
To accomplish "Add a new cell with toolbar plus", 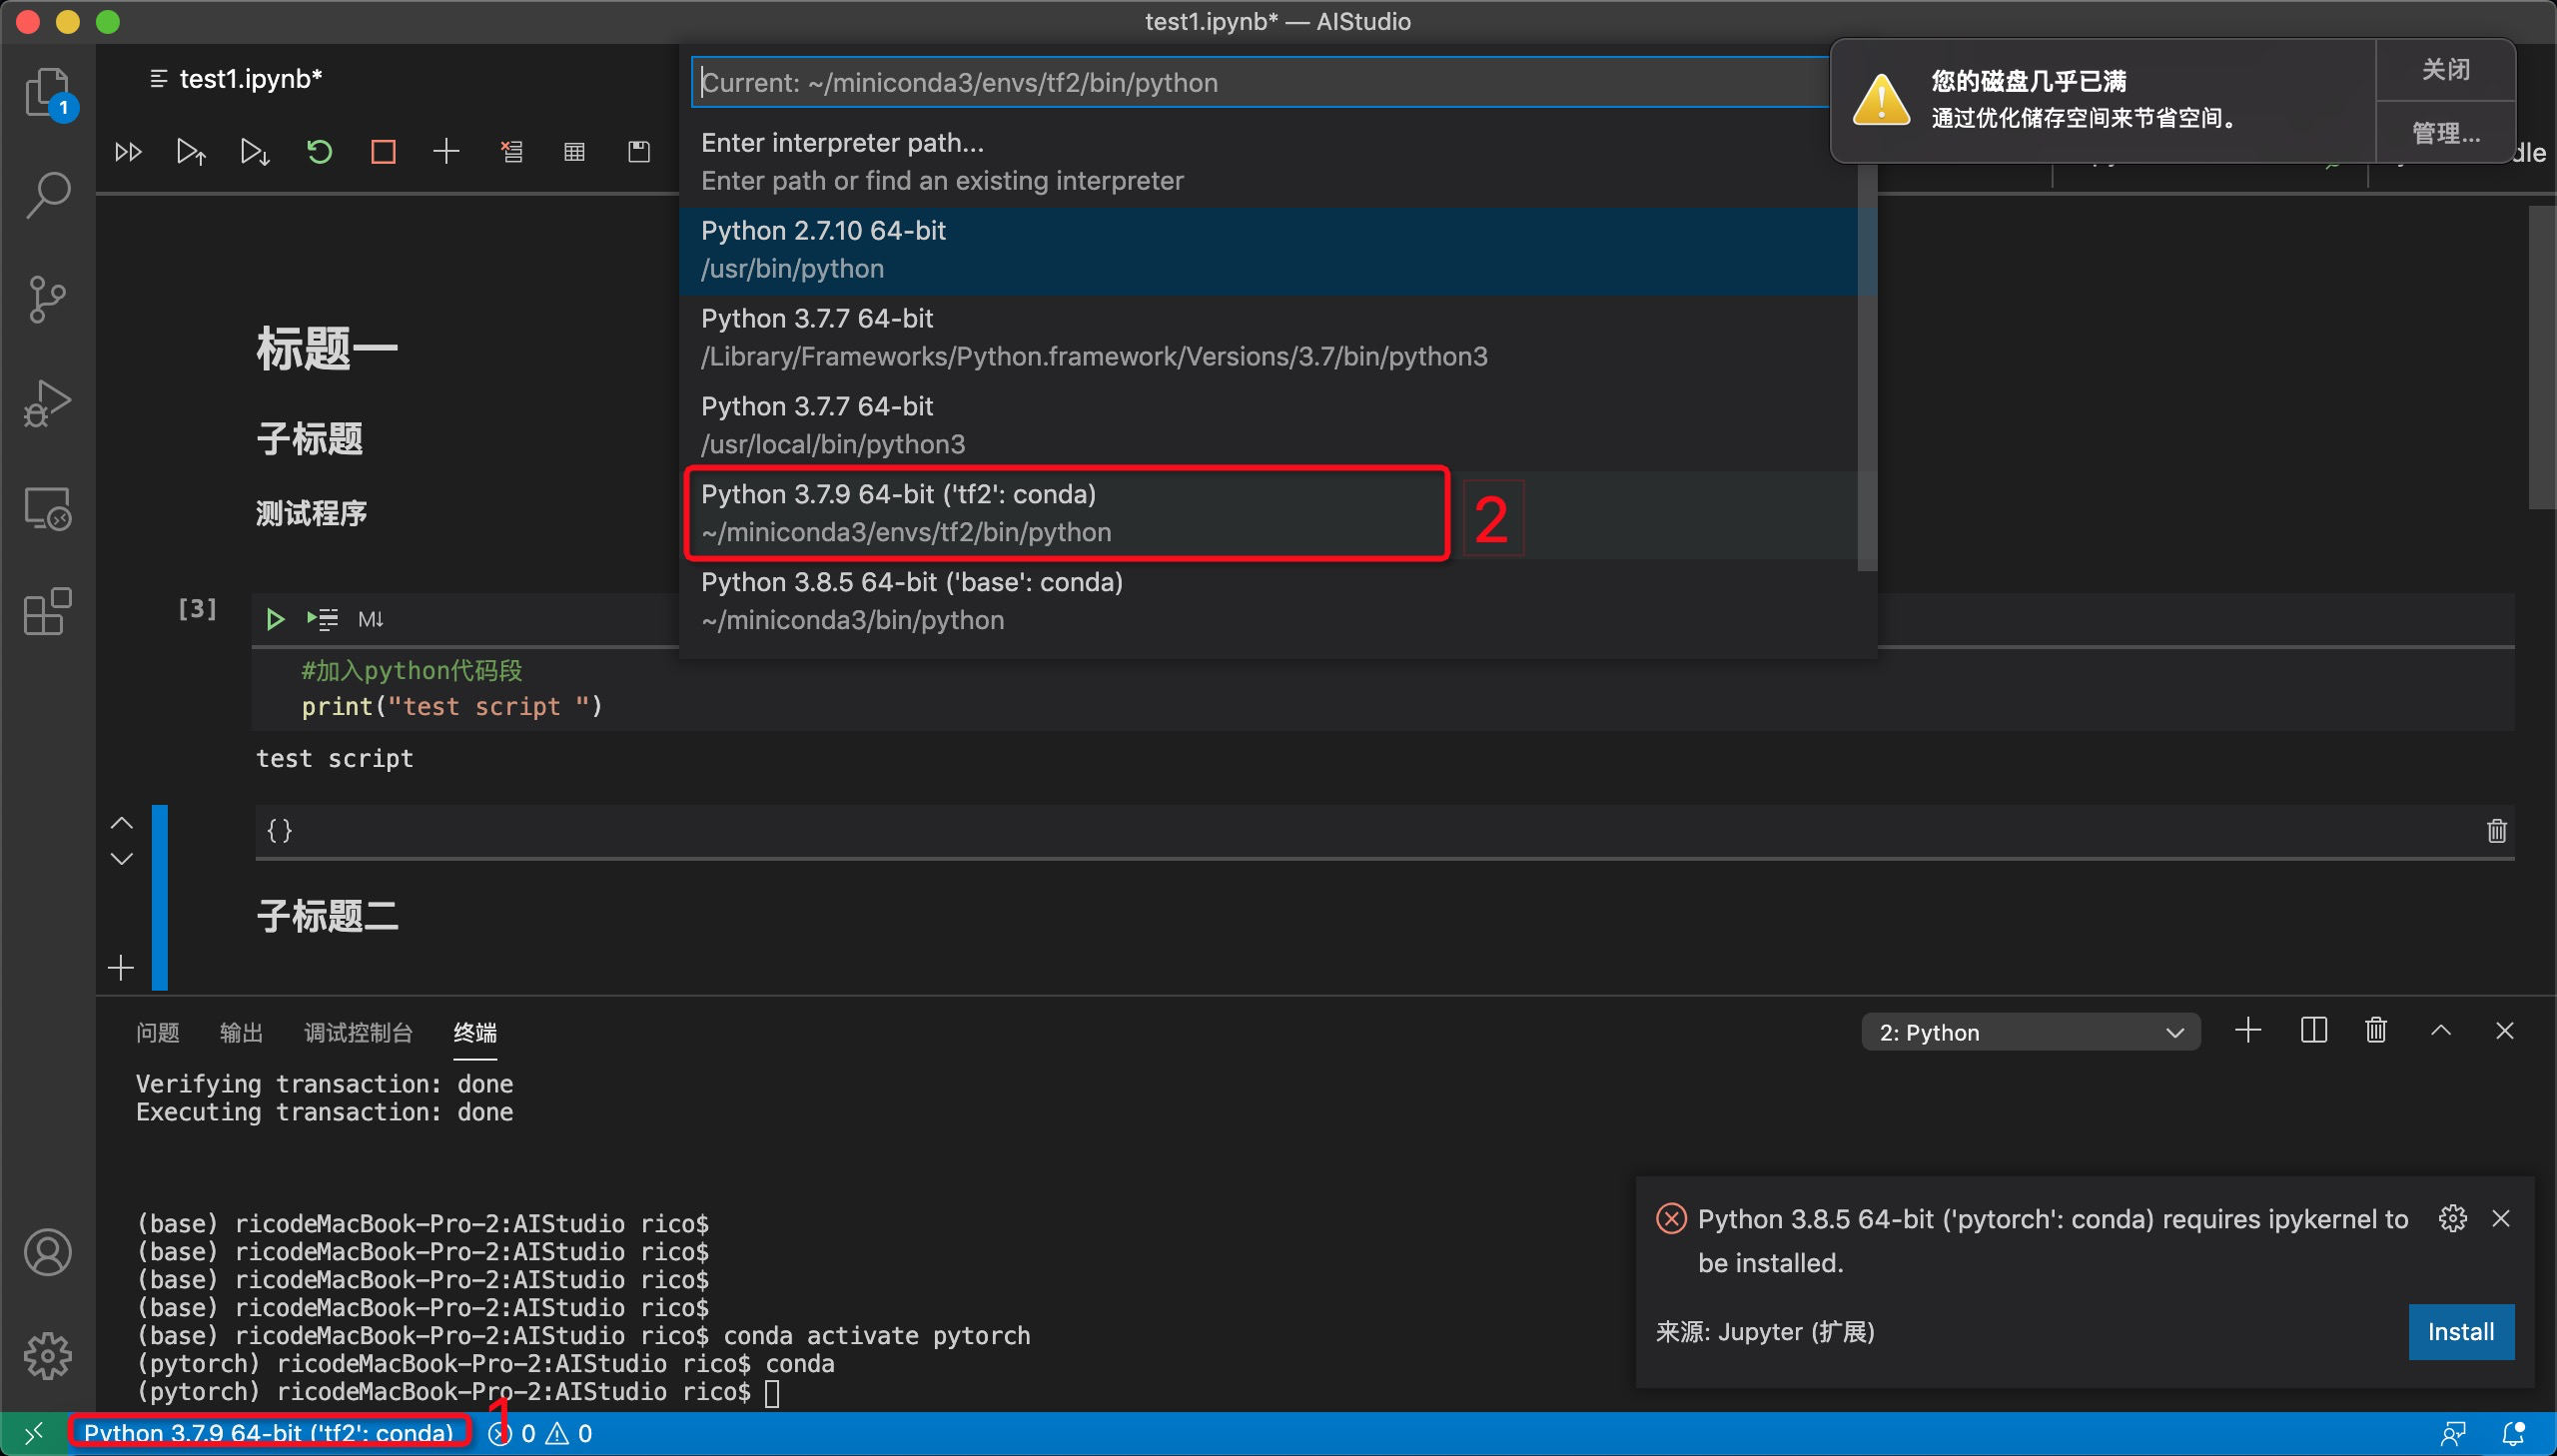I will (x=446, y=152).
